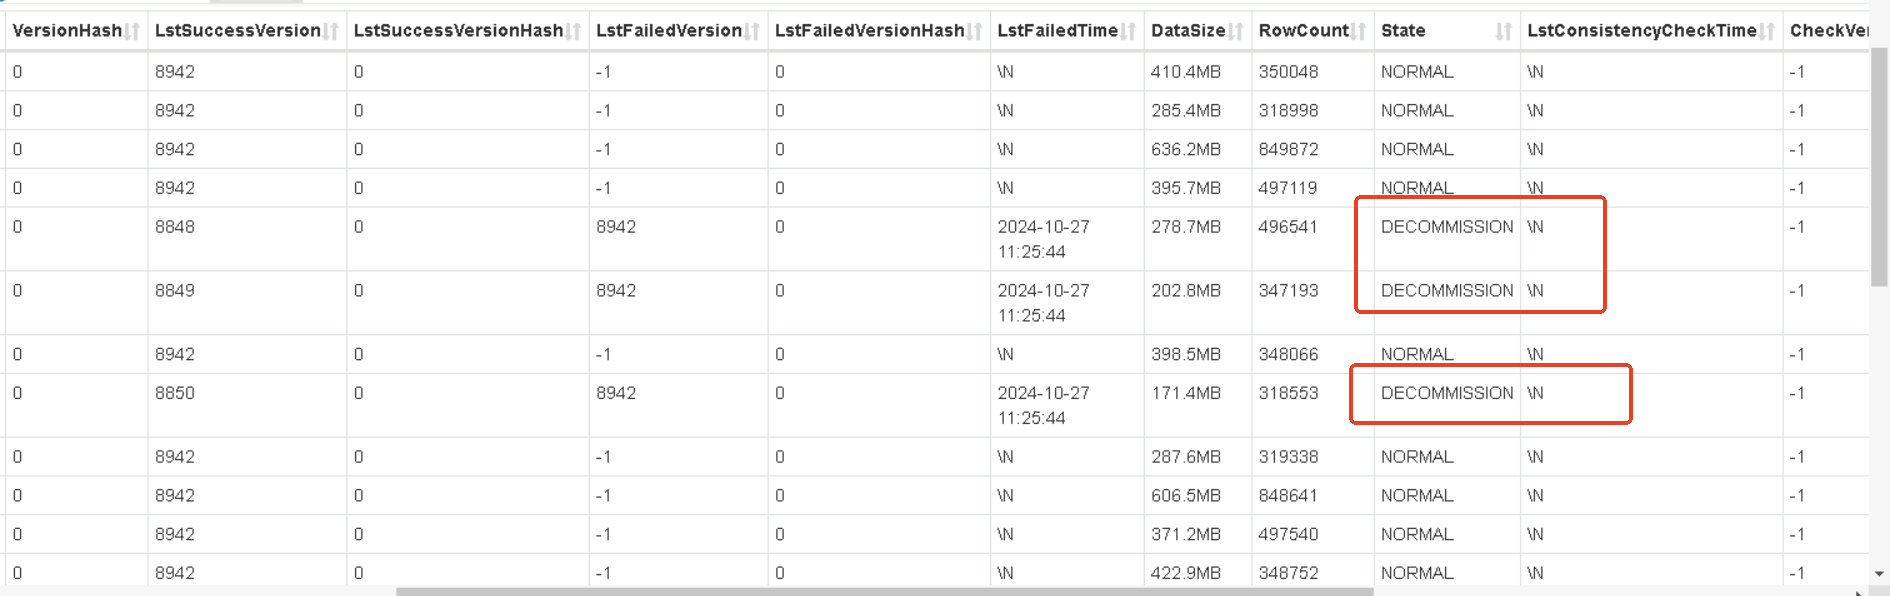The width and height of the screenshot is (1890, 596).
Task: Sort by LstFailedVersion column icon
Action: click(x=753, y=32)
